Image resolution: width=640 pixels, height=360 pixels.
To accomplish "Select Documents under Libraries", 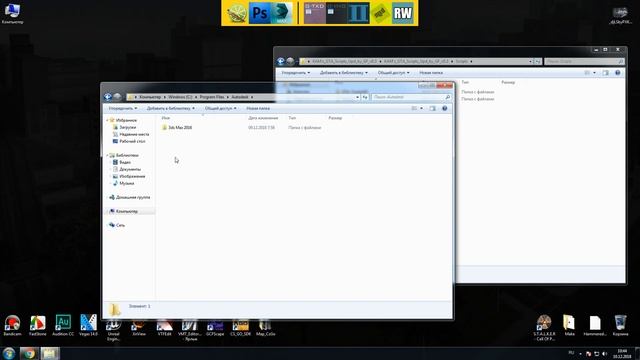I will pos(130,169).
